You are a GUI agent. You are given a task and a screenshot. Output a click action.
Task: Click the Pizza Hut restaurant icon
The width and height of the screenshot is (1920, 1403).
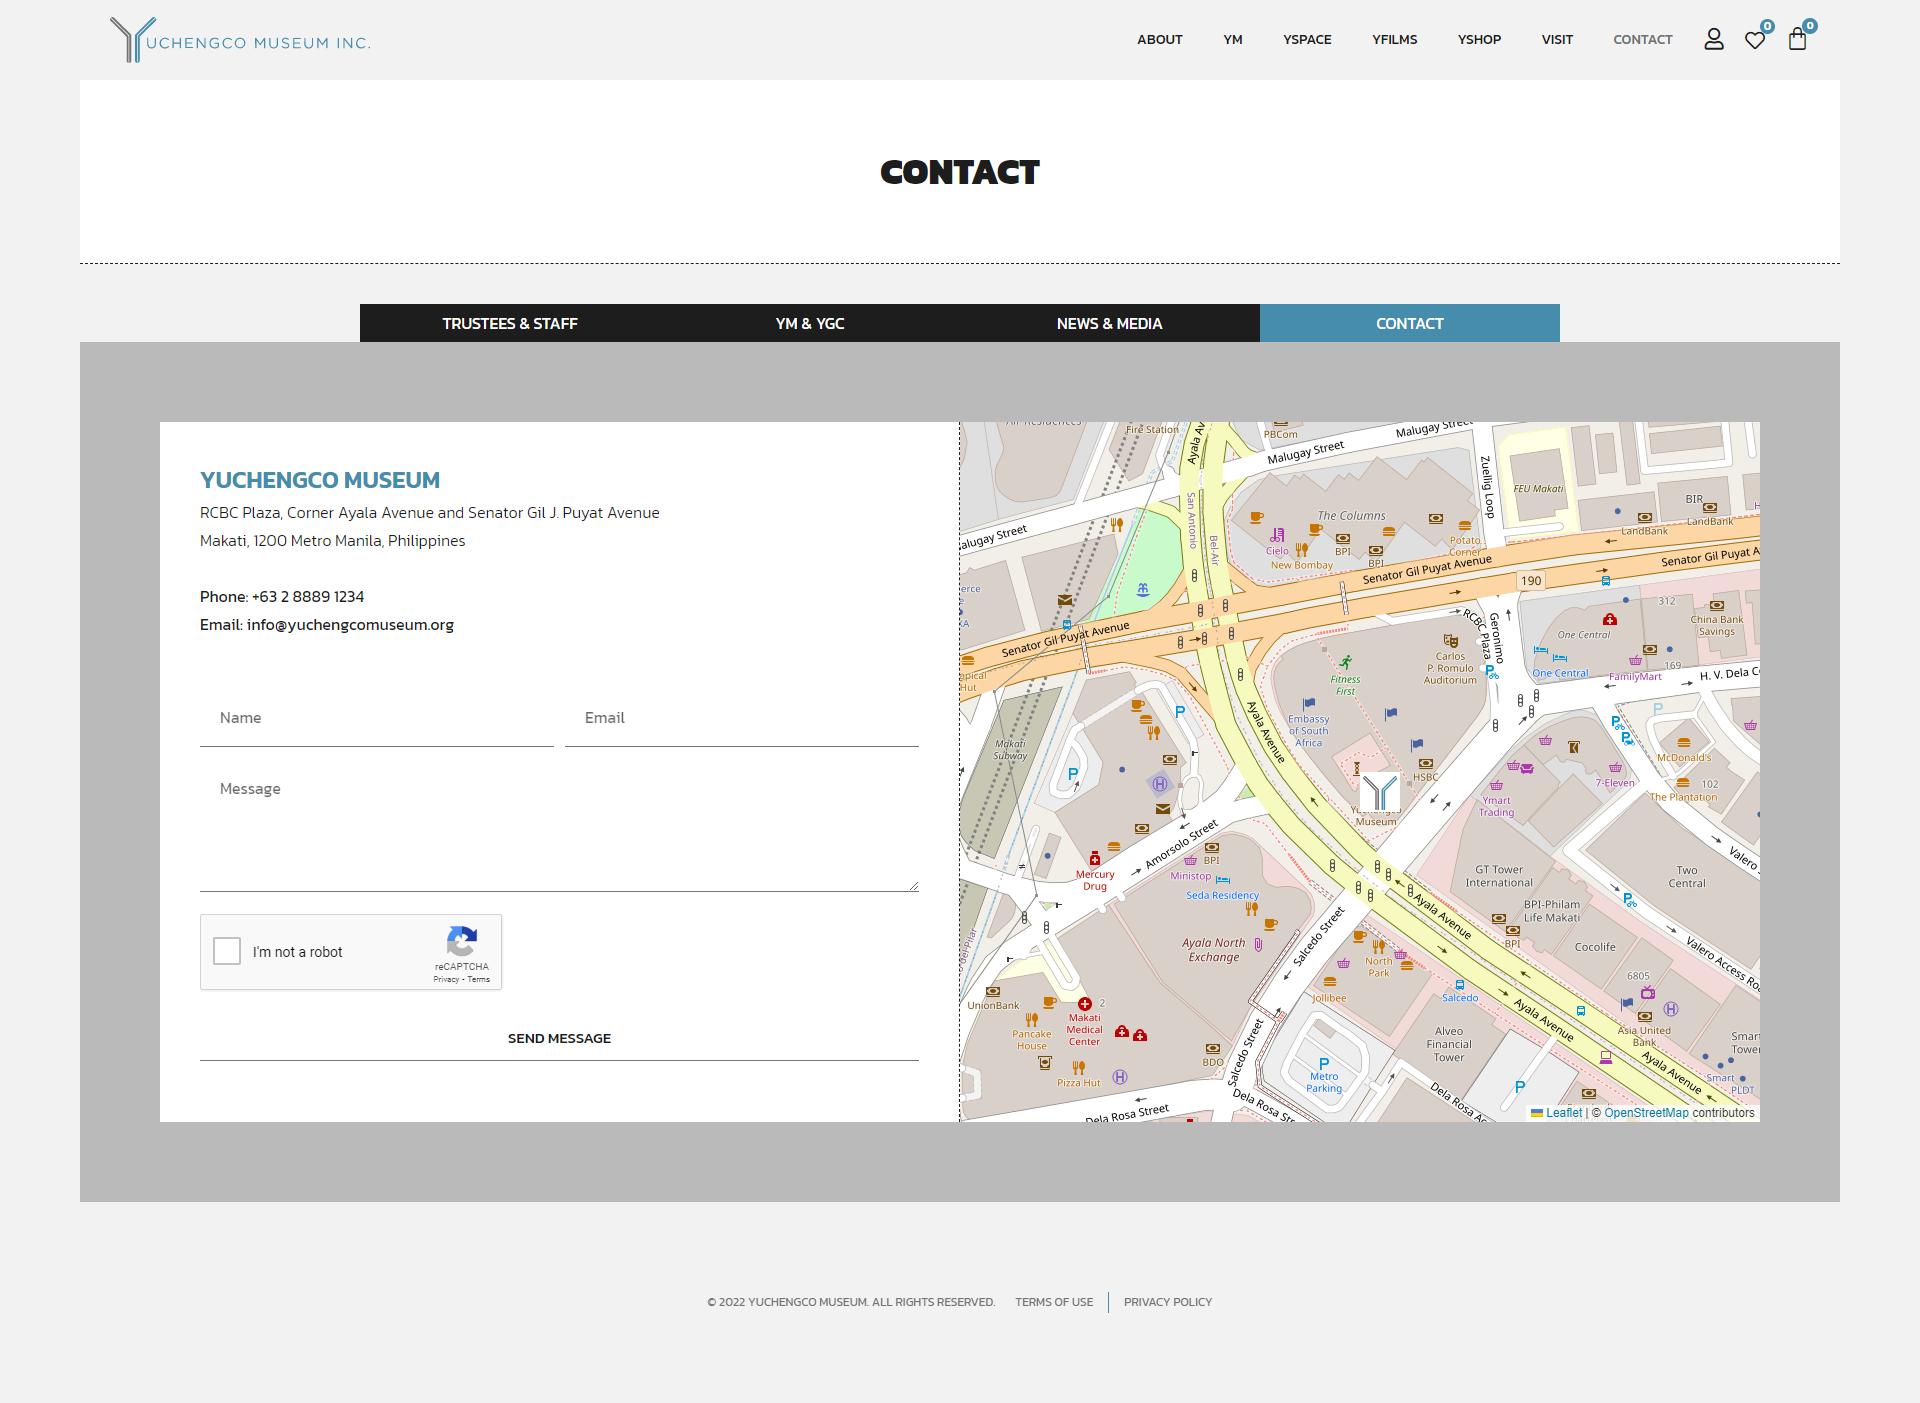1078,1068
